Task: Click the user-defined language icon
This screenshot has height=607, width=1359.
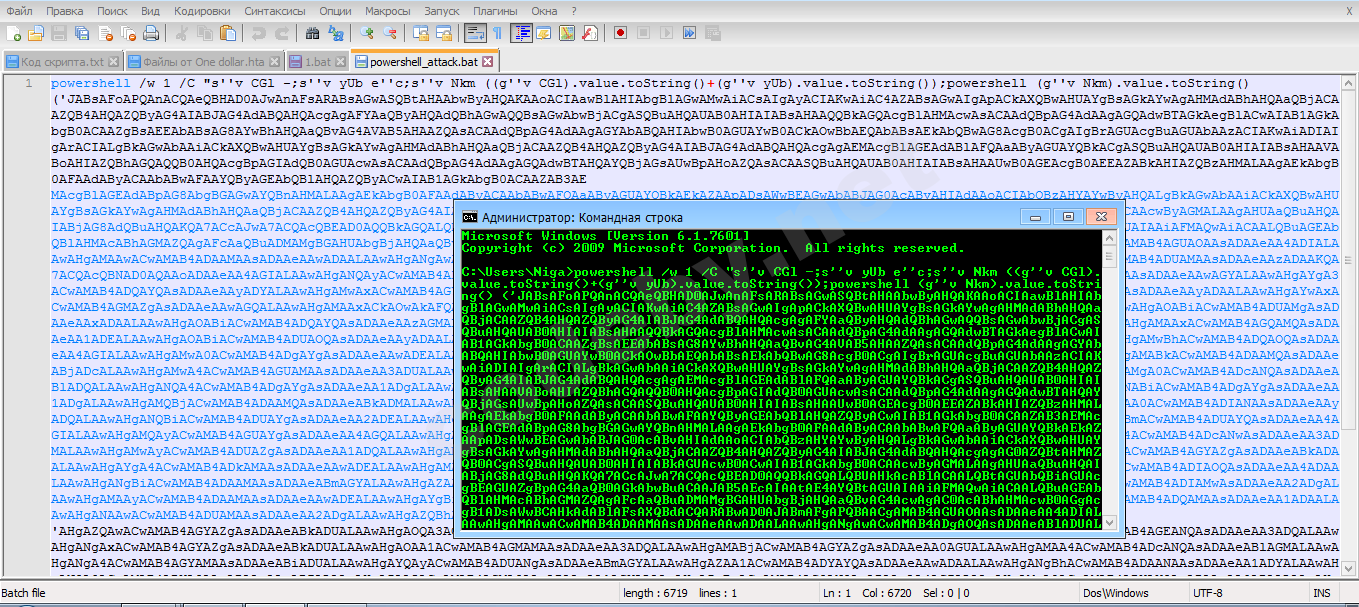Action: click(544, 33)
